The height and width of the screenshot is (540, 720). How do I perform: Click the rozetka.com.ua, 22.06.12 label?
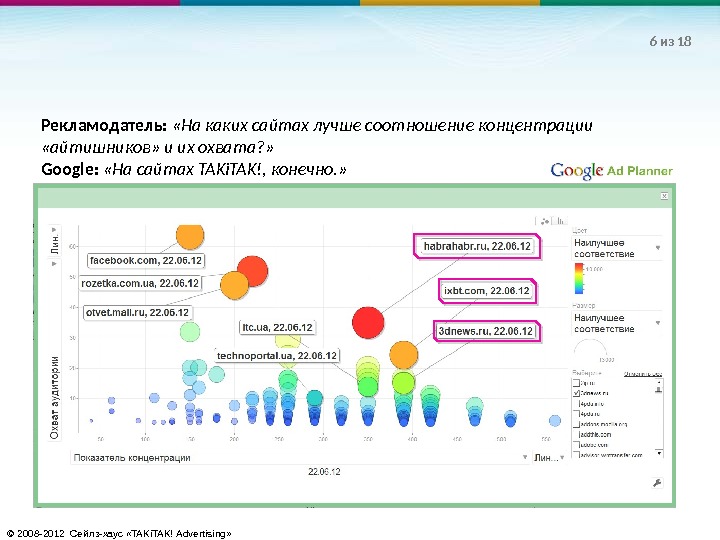(140, 283)
